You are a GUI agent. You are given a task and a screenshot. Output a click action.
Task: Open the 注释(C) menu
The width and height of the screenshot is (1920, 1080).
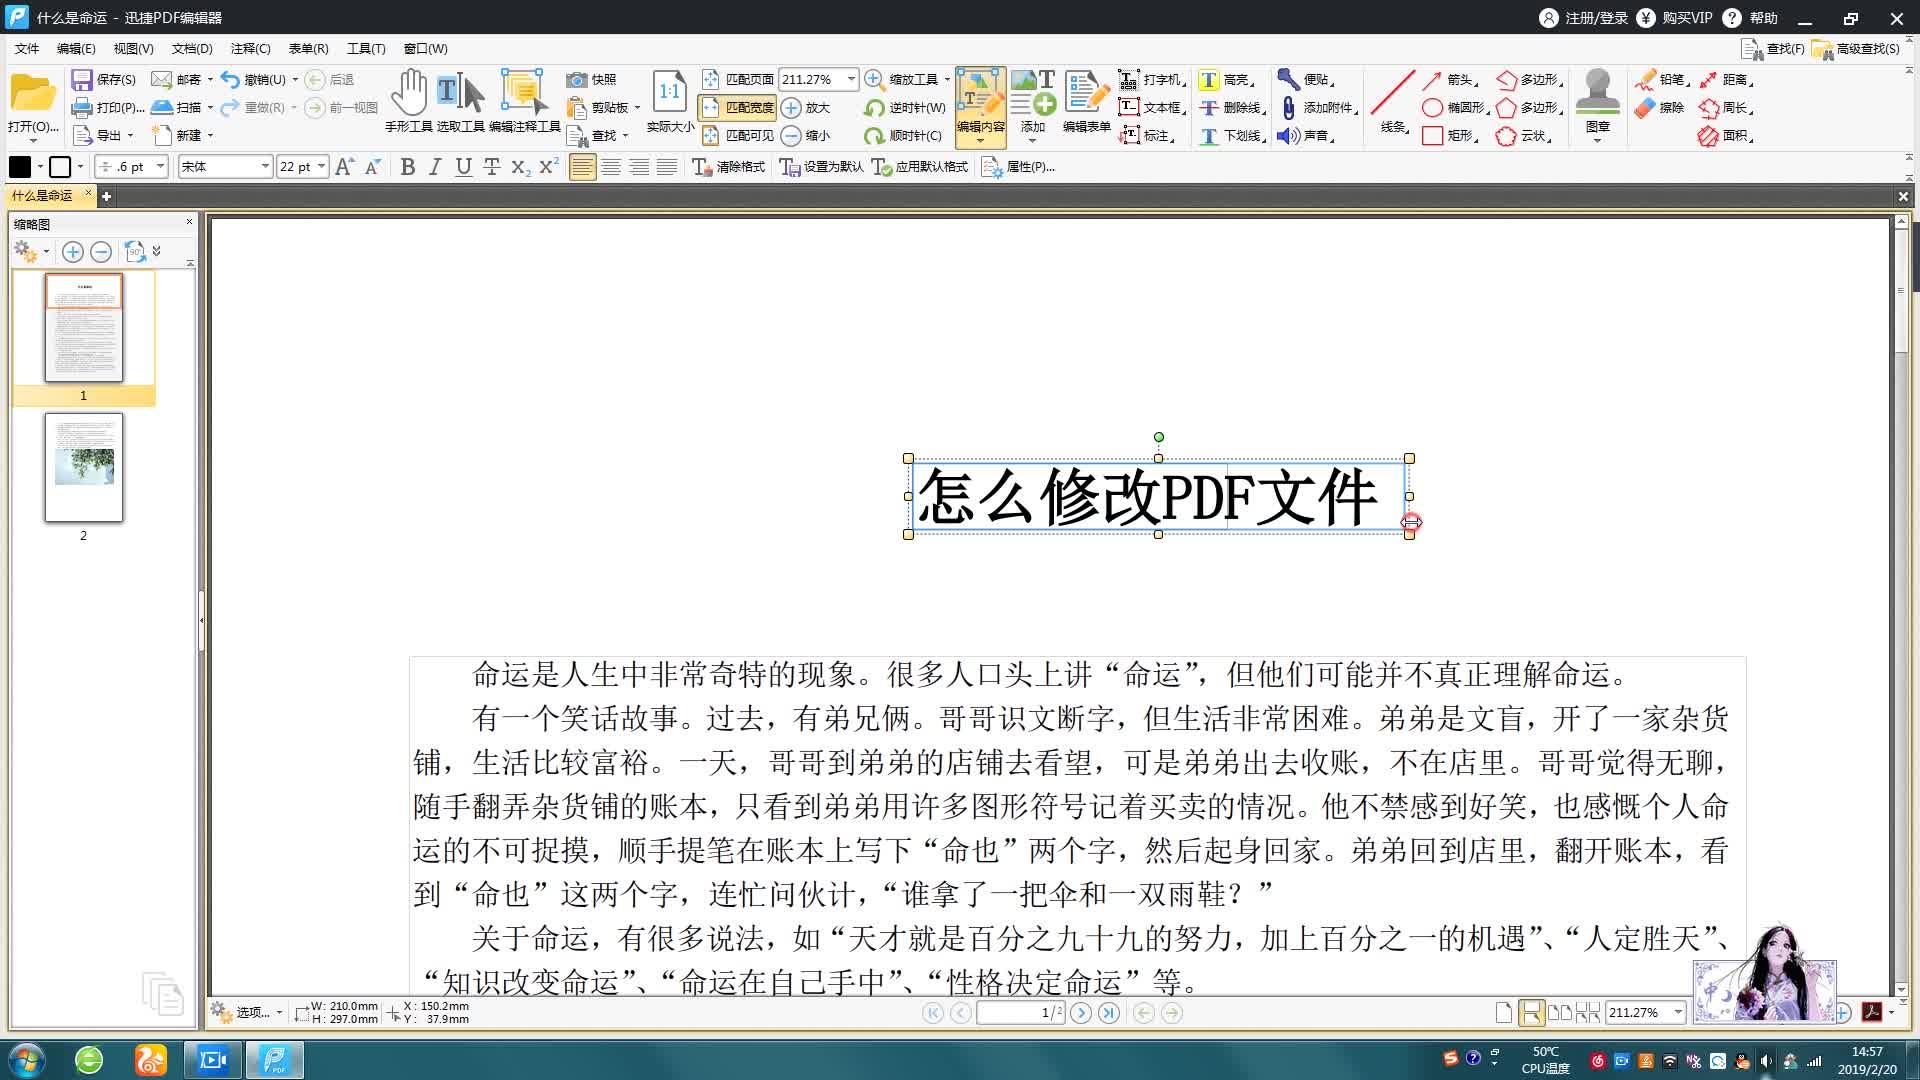pyautogui.click(x=251, y=48)
